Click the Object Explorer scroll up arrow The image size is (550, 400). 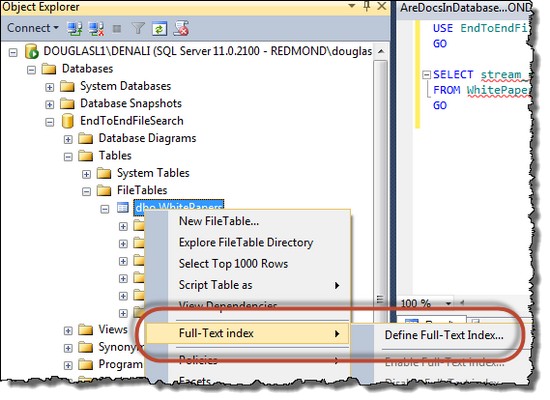pyautogui.click(x=381, y=51)
